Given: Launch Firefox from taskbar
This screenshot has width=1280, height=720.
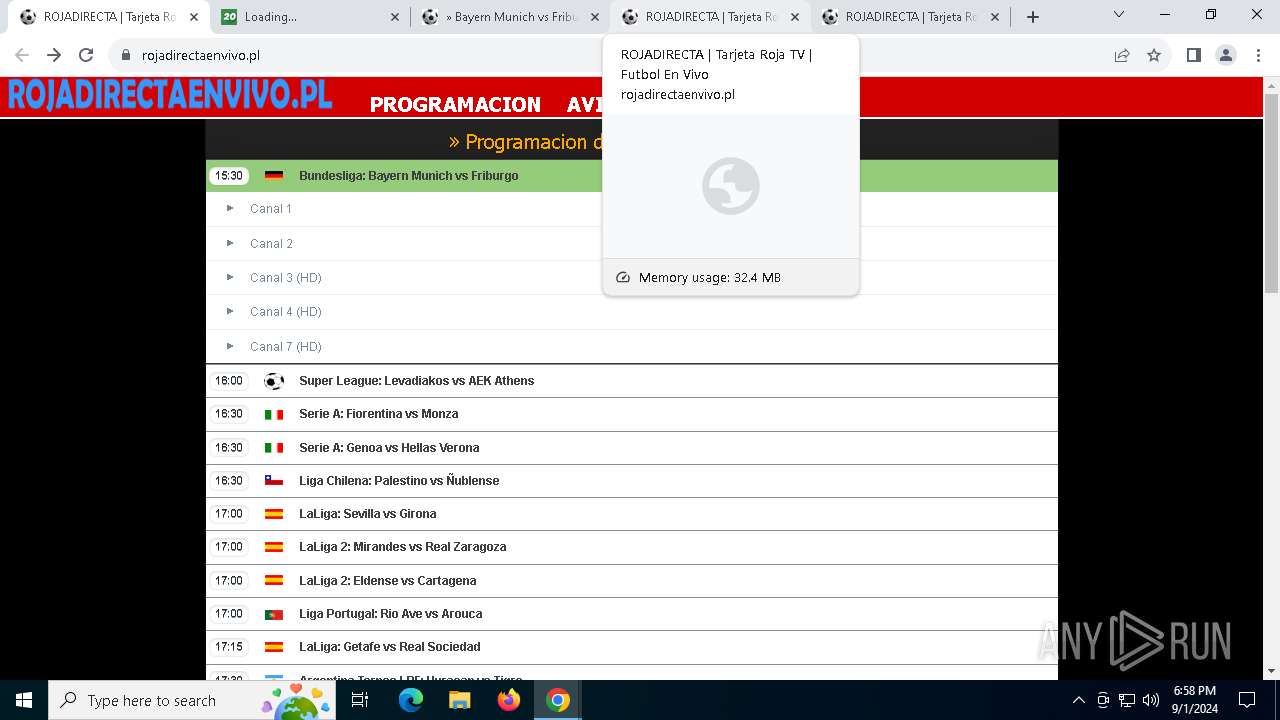Looking at the screenshot, I should [x=509, y=700].
